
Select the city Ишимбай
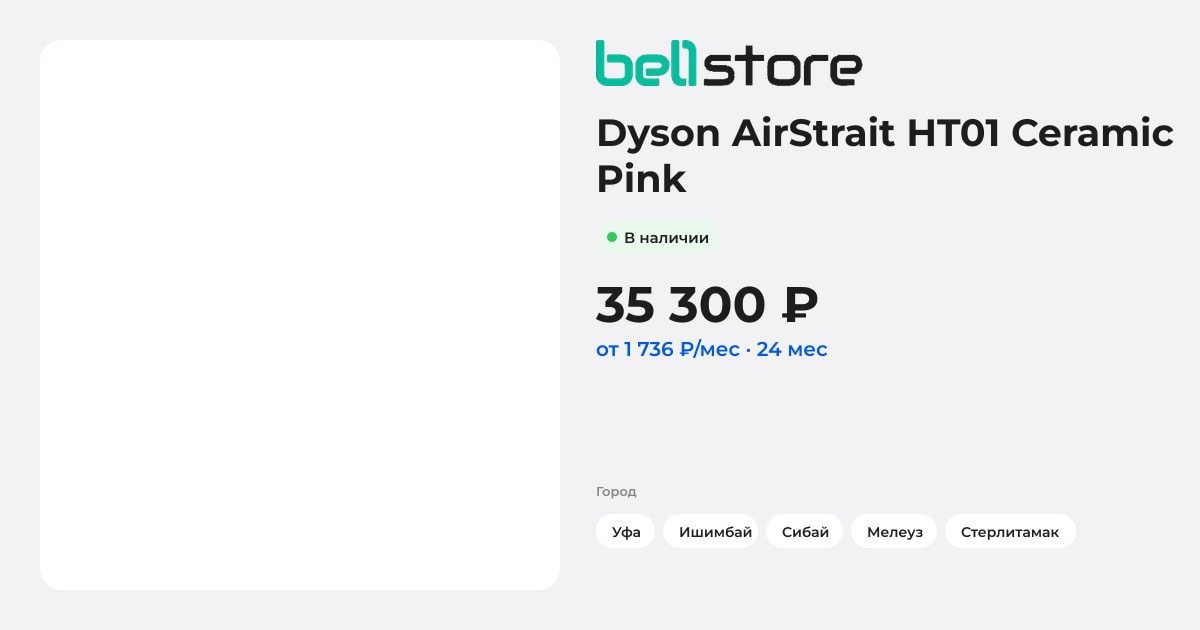pyautogui.click(x=715, y=532)
